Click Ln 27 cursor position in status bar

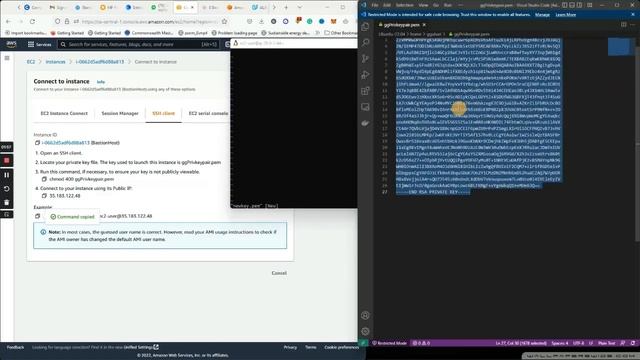click(521, 343)
